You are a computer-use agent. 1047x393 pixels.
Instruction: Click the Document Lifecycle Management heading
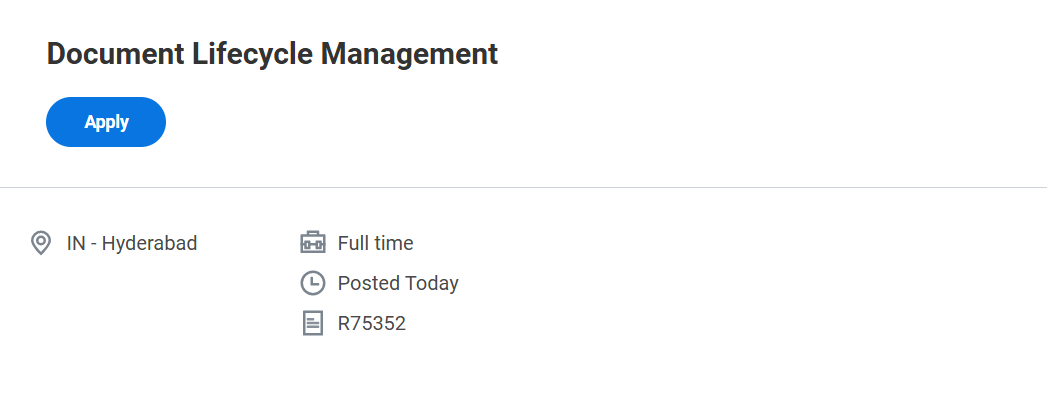pos(272,54)
